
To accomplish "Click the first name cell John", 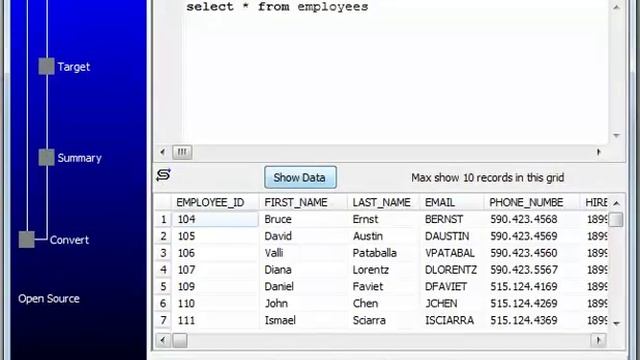I will tap(303, 303).
